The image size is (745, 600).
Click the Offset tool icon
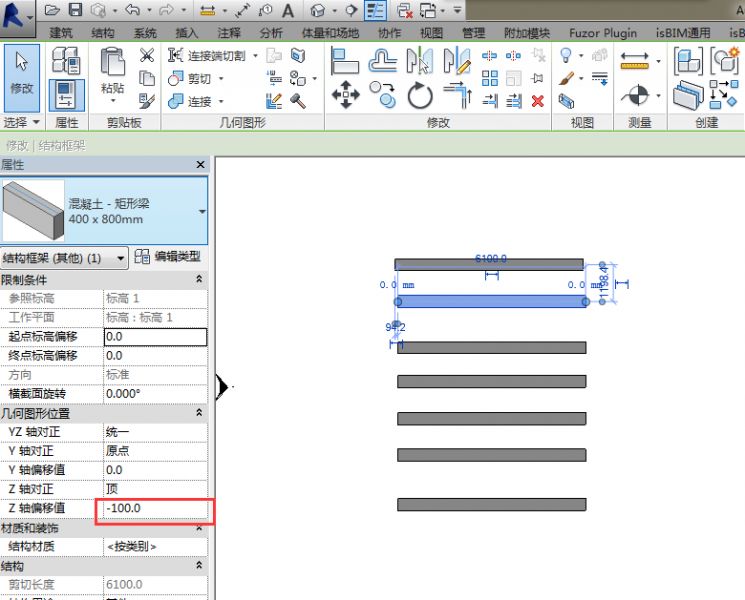(x=382, y=62)
